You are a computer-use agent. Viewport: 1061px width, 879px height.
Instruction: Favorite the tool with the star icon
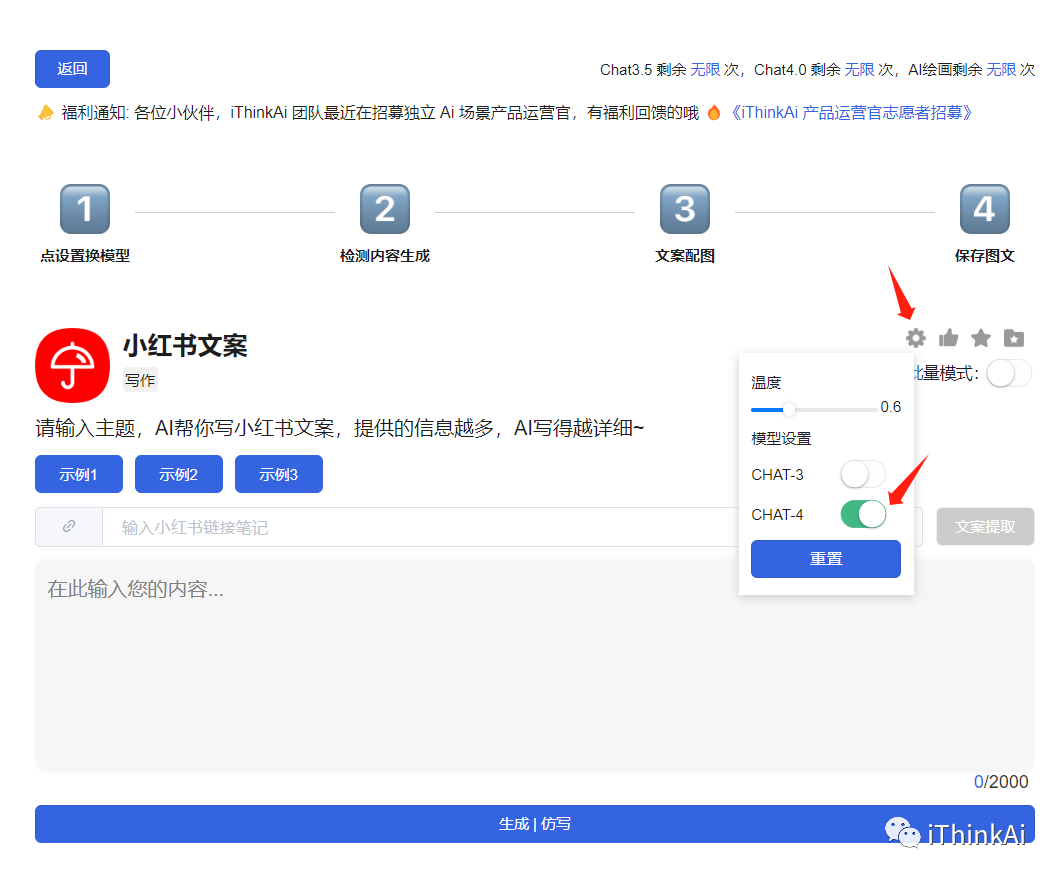[x=981, y=338]
